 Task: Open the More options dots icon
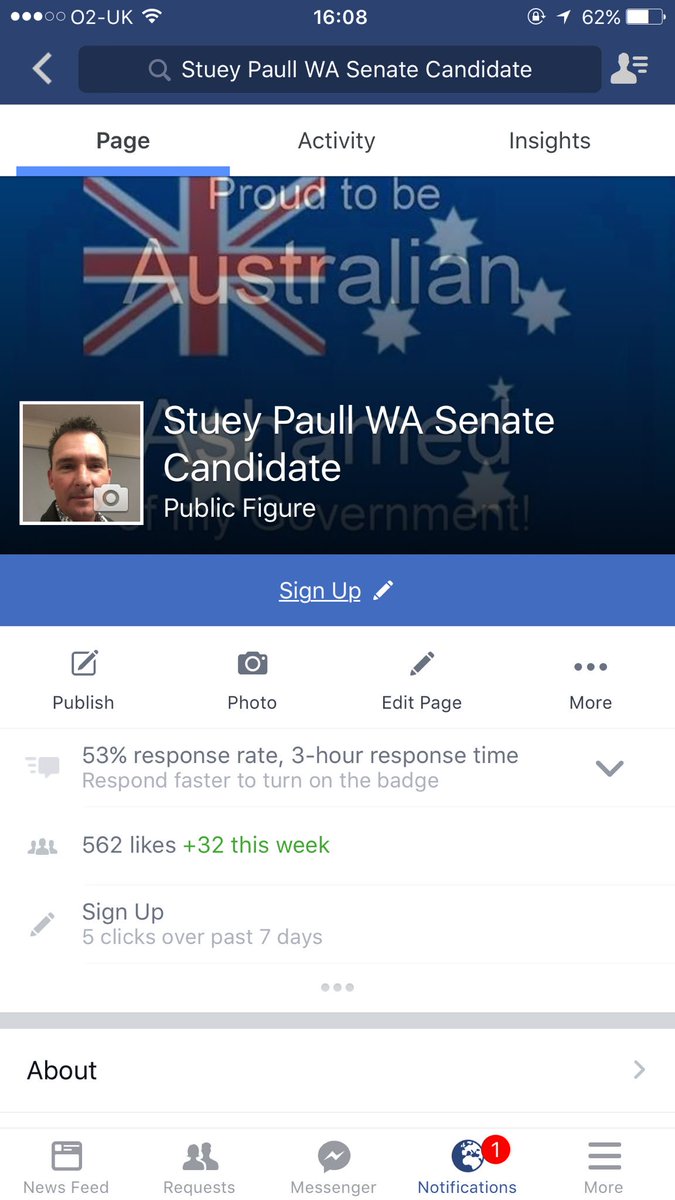coord(590,667)
